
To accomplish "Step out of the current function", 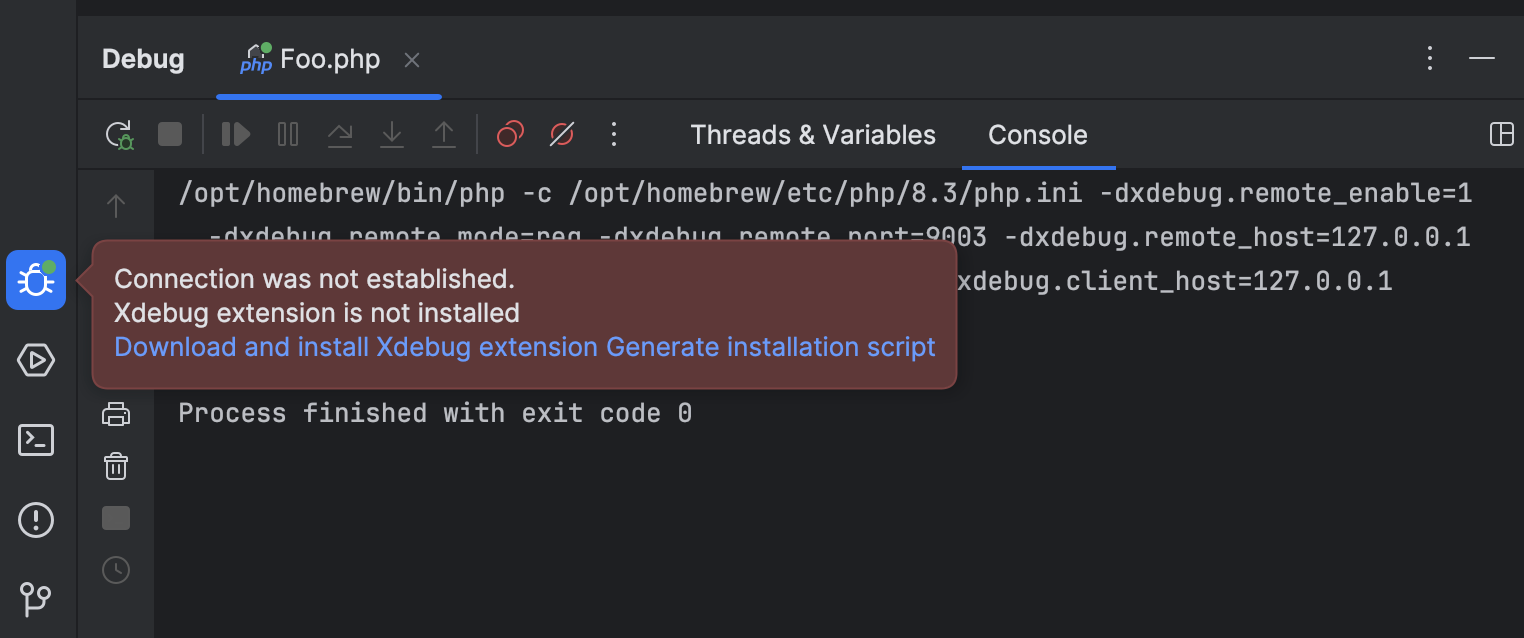I will click(x=444, y=134).
